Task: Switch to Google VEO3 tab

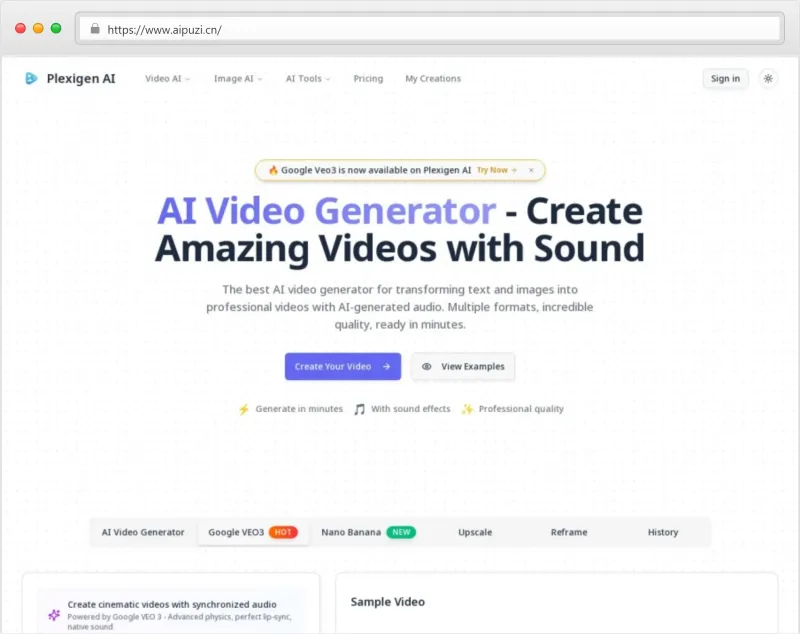Action: [x=253, y=532]
